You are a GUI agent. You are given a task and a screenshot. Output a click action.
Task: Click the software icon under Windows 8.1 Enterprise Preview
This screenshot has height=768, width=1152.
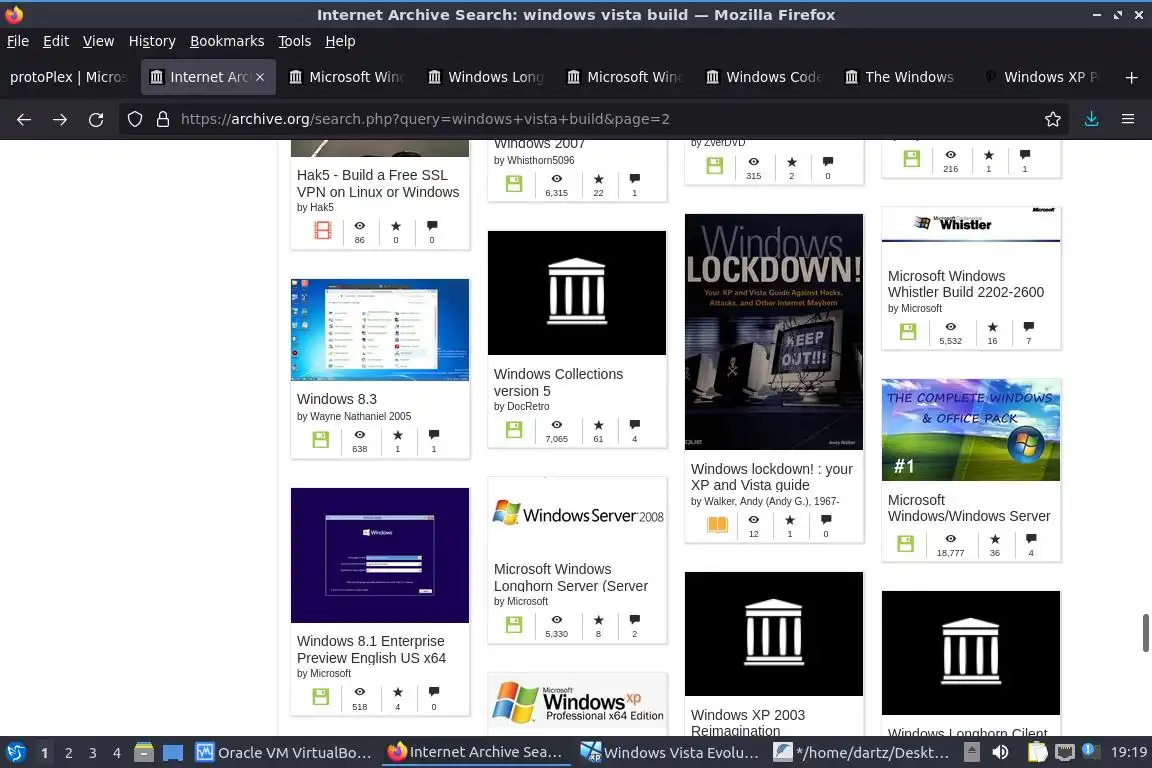click(x=321, y=697)
